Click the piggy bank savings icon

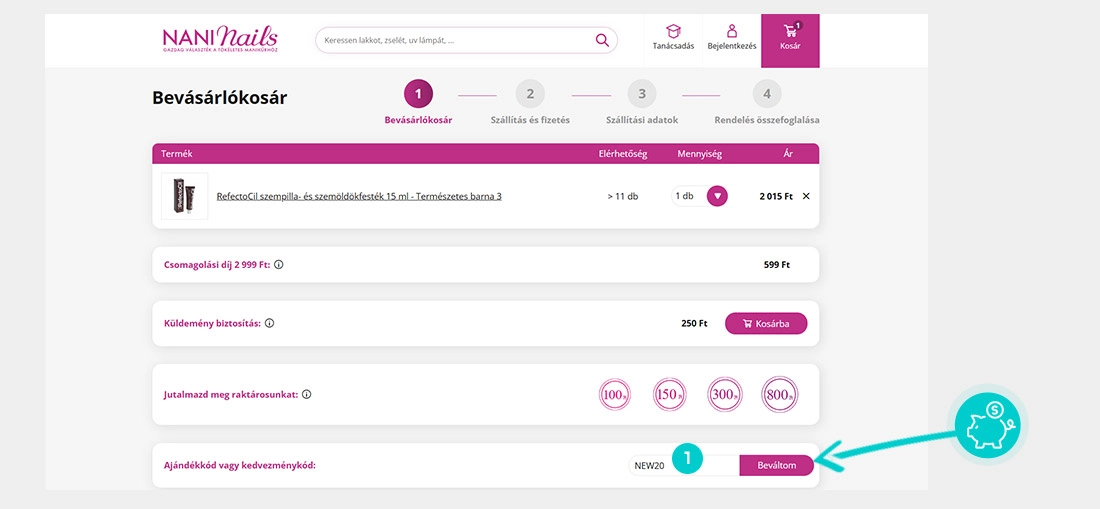987,426
